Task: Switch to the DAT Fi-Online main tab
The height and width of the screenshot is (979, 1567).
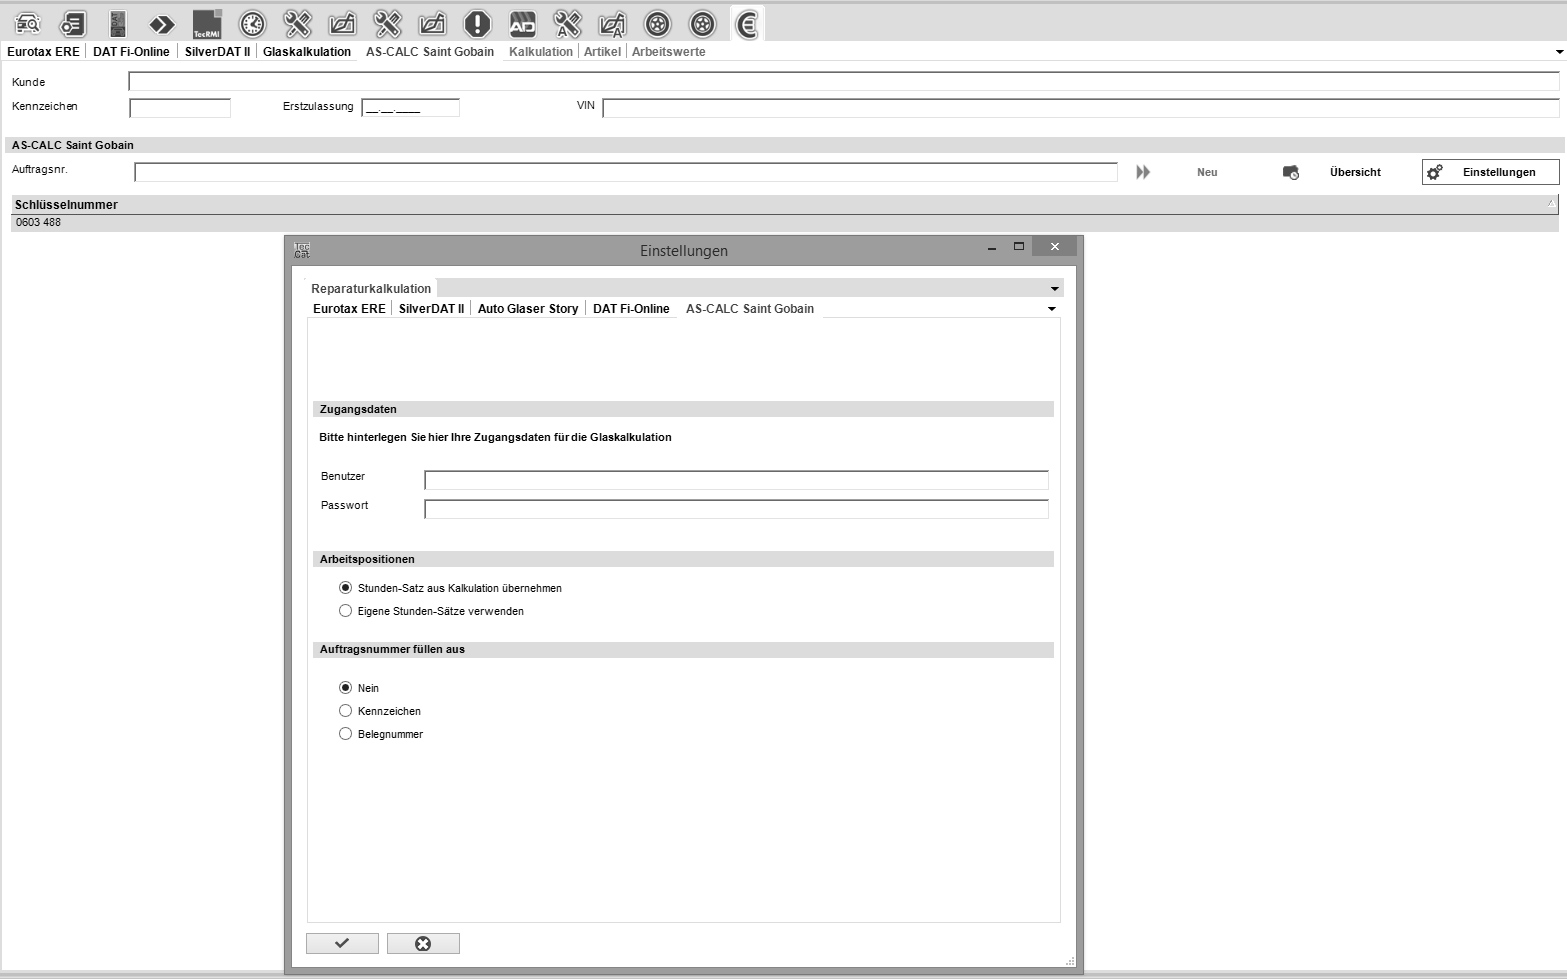Action: [131, 52]
